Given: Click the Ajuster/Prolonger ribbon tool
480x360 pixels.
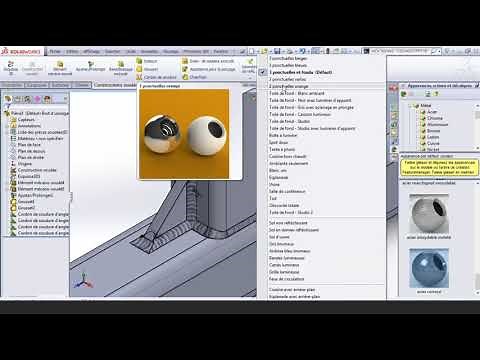Looking at the screenshot, I should (x=90, y=66).
